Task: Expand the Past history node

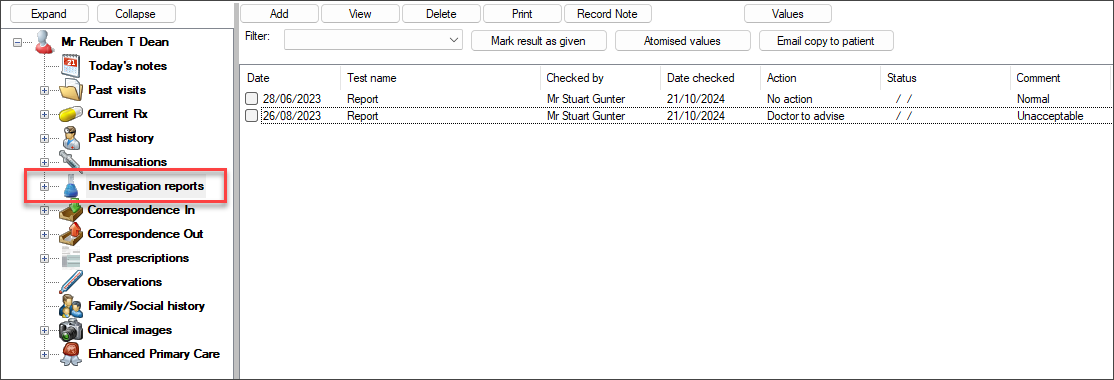Action: click(44, 139)
